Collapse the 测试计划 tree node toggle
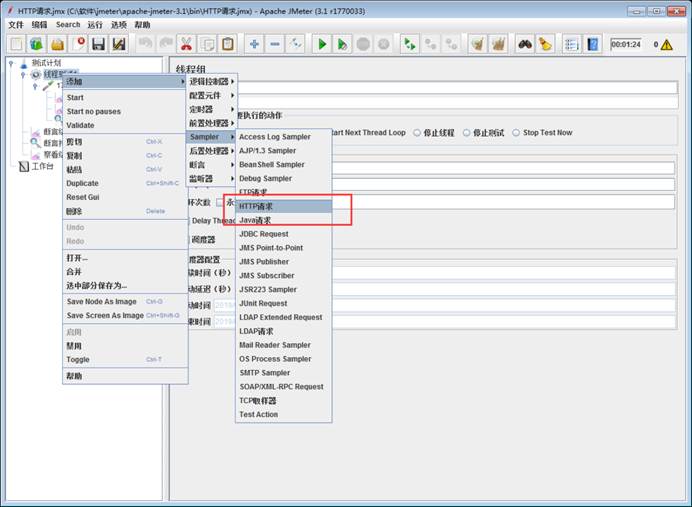Viewport: 692px width, 507px height. tap(11, 64)
